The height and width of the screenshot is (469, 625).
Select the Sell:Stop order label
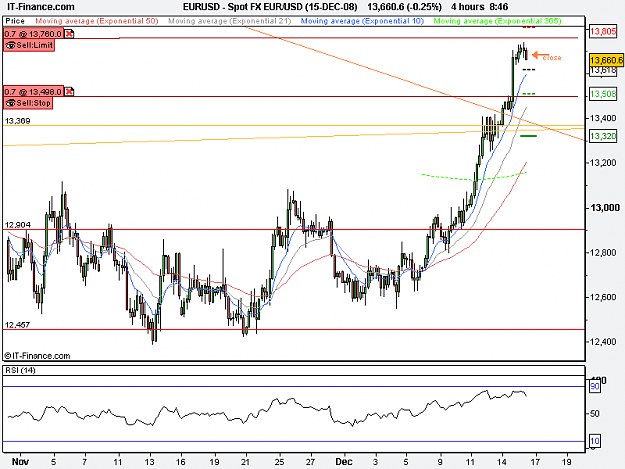[28, 103]
